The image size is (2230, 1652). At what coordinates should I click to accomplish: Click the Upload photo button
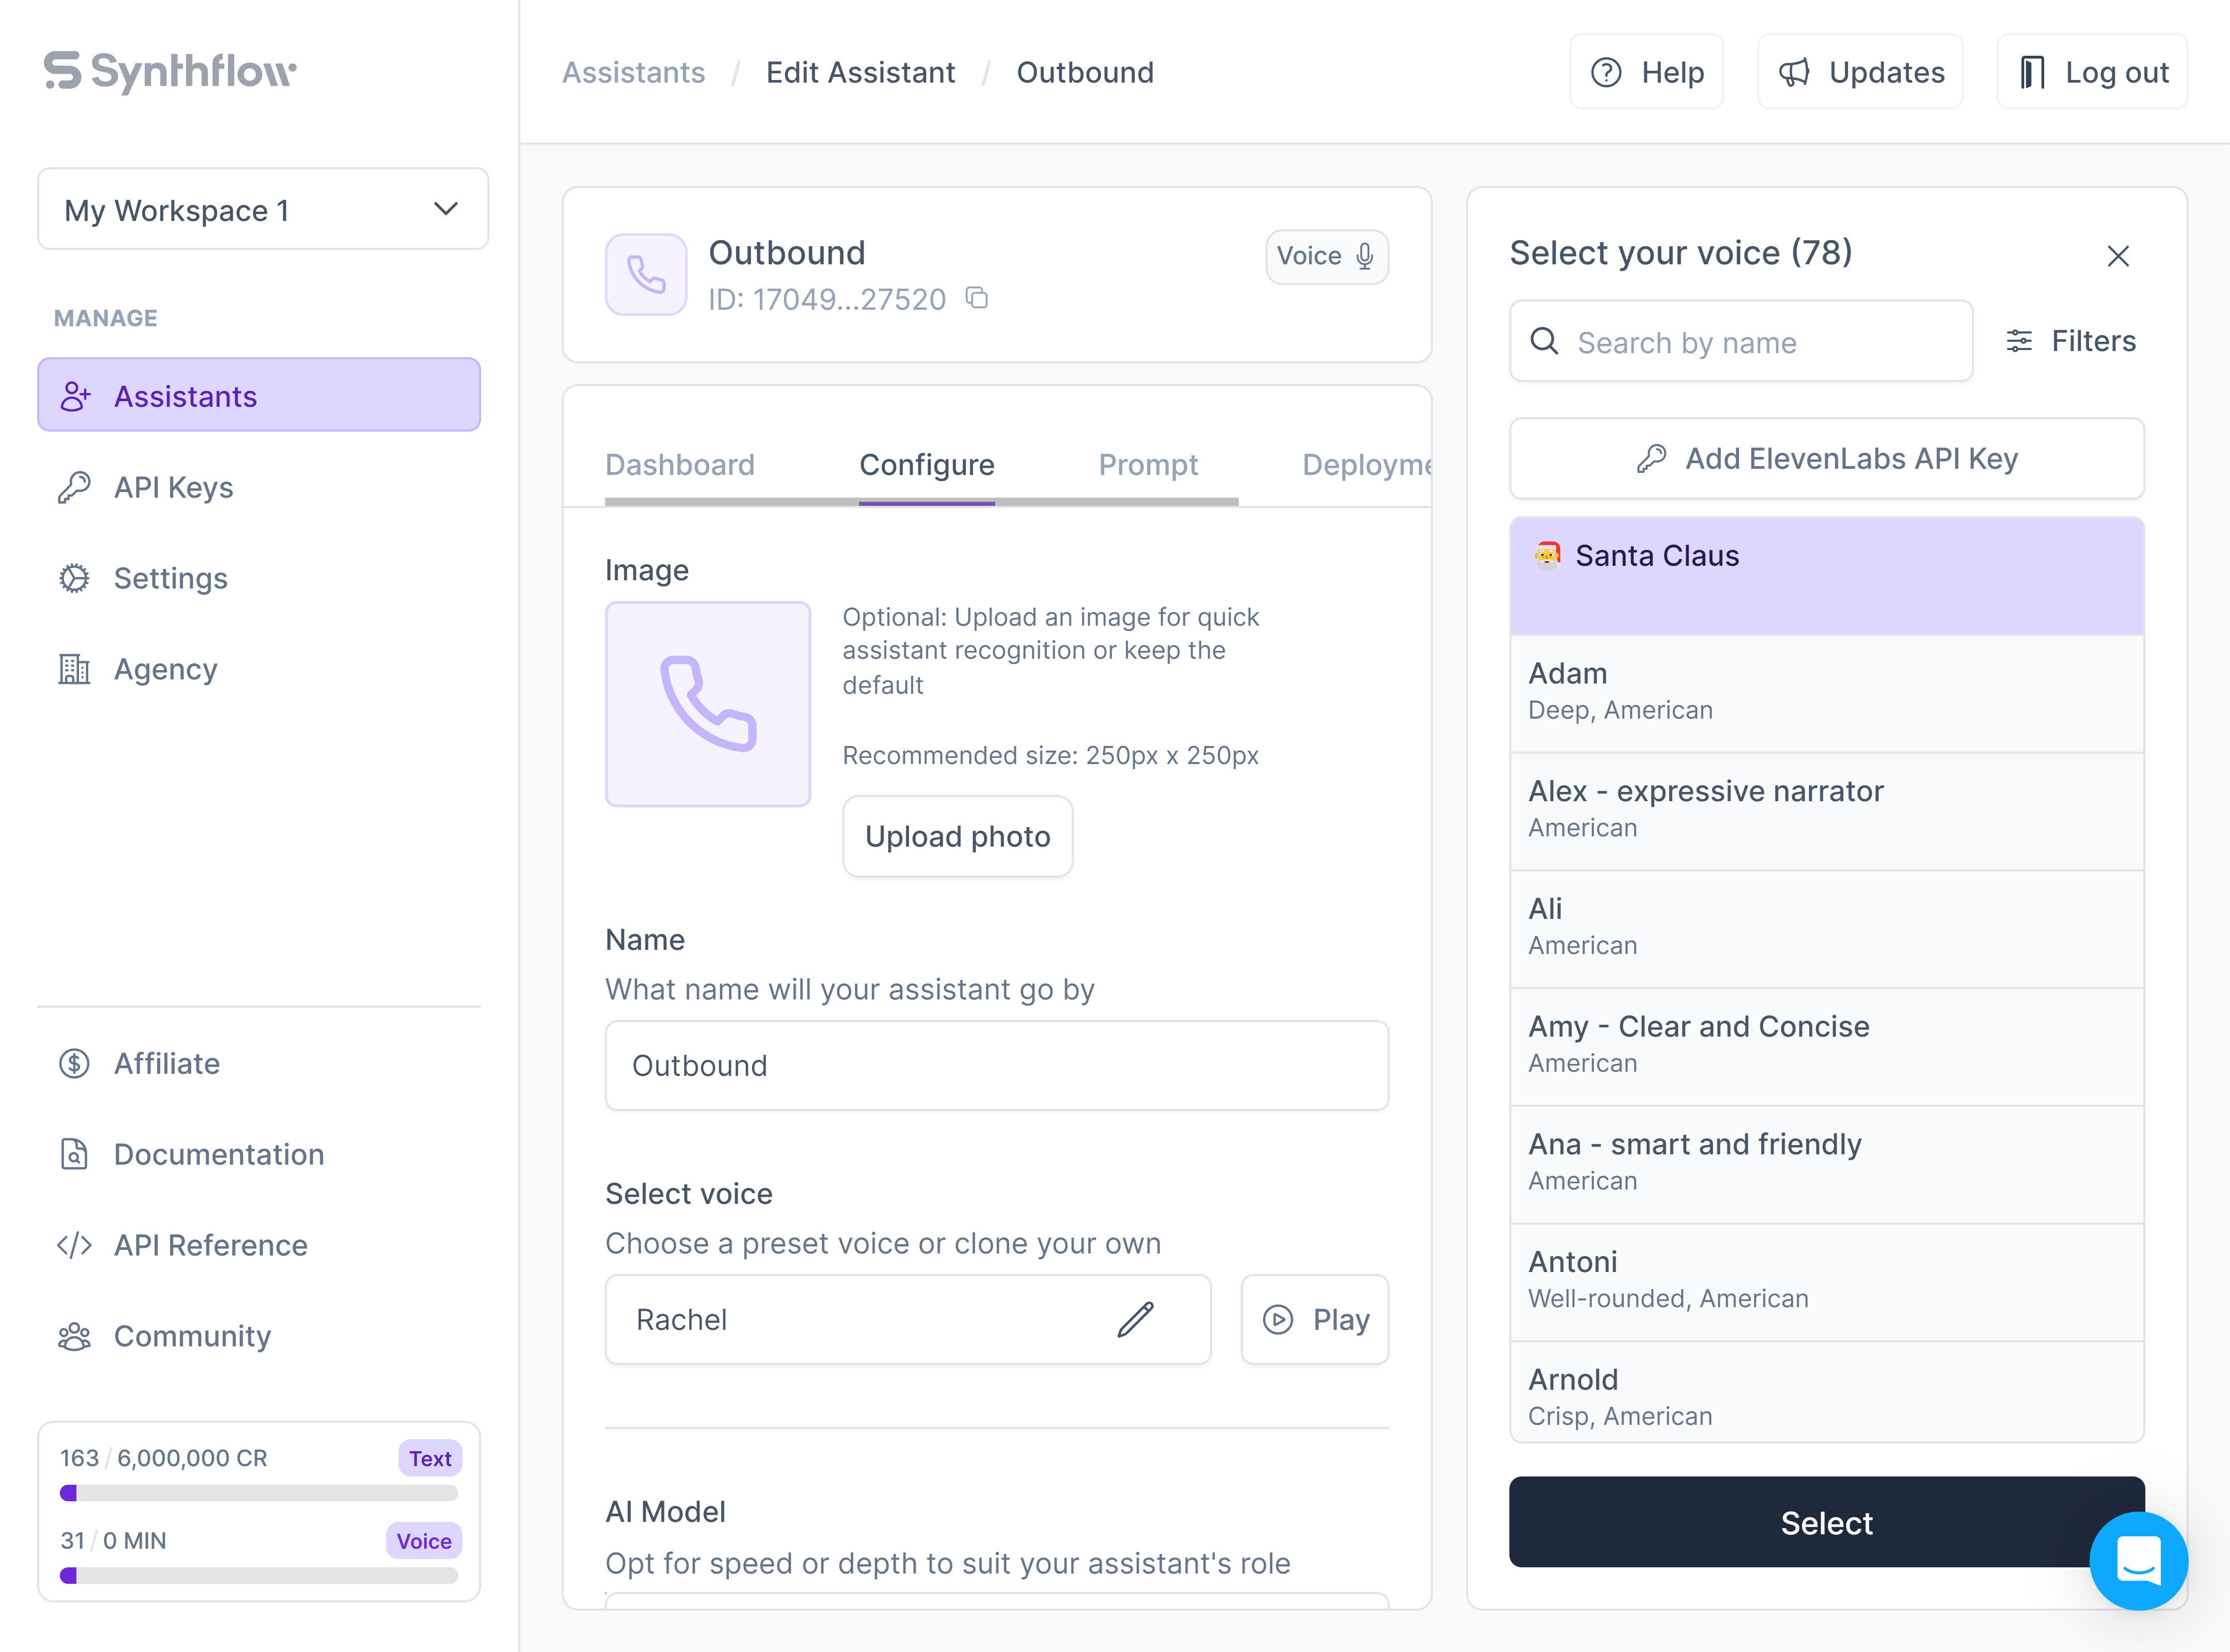[x=957, y=836]
